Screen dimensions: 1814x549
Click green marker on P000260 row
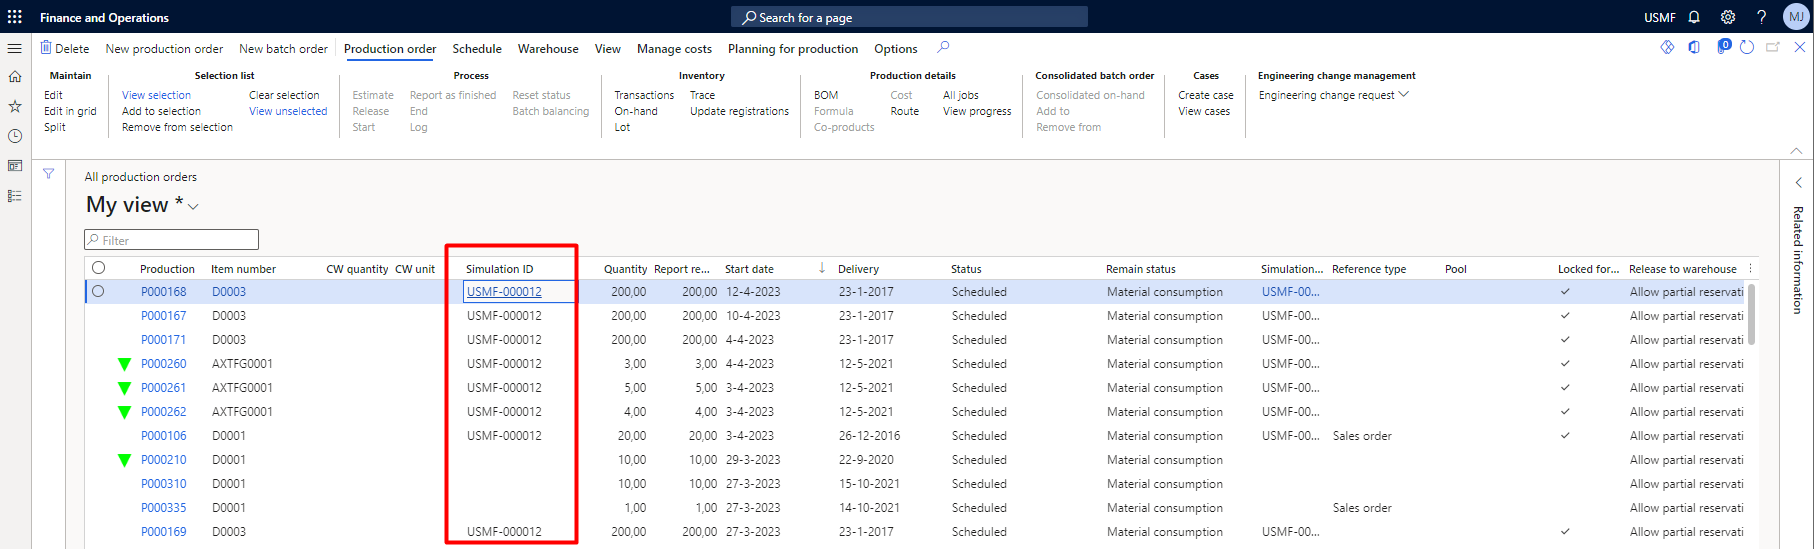[x=124, y=364]
